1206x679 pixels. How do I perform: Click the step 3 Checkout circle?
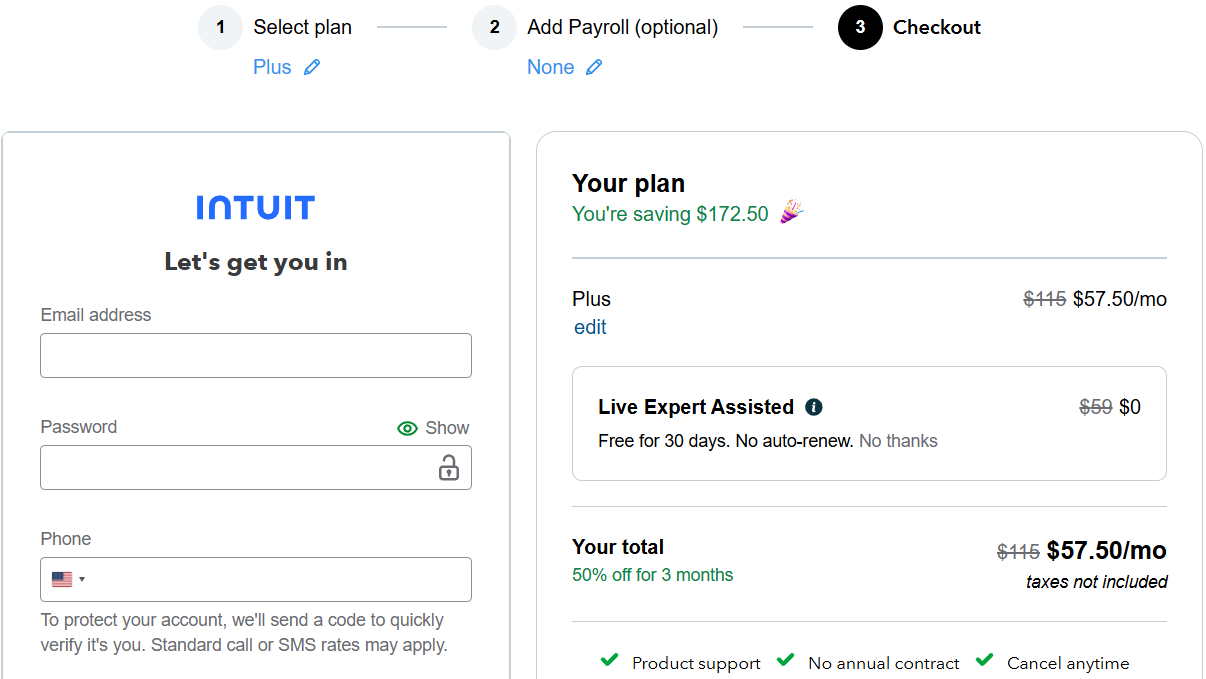860,27
